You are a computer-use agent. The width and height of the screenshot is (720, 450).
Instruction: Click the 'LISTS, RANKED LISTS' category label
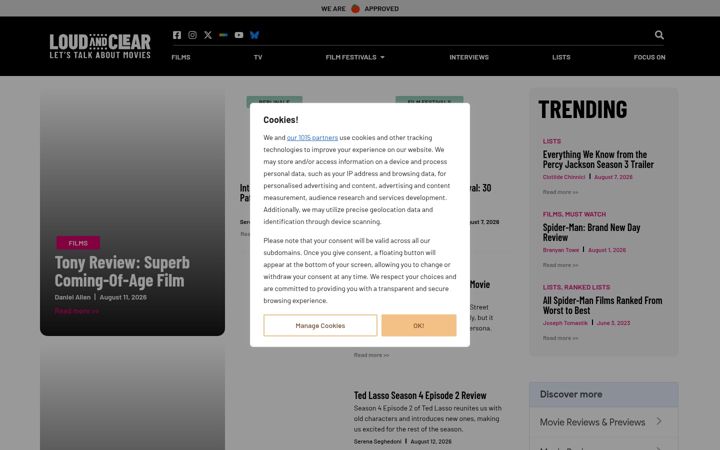coord(576,287)
